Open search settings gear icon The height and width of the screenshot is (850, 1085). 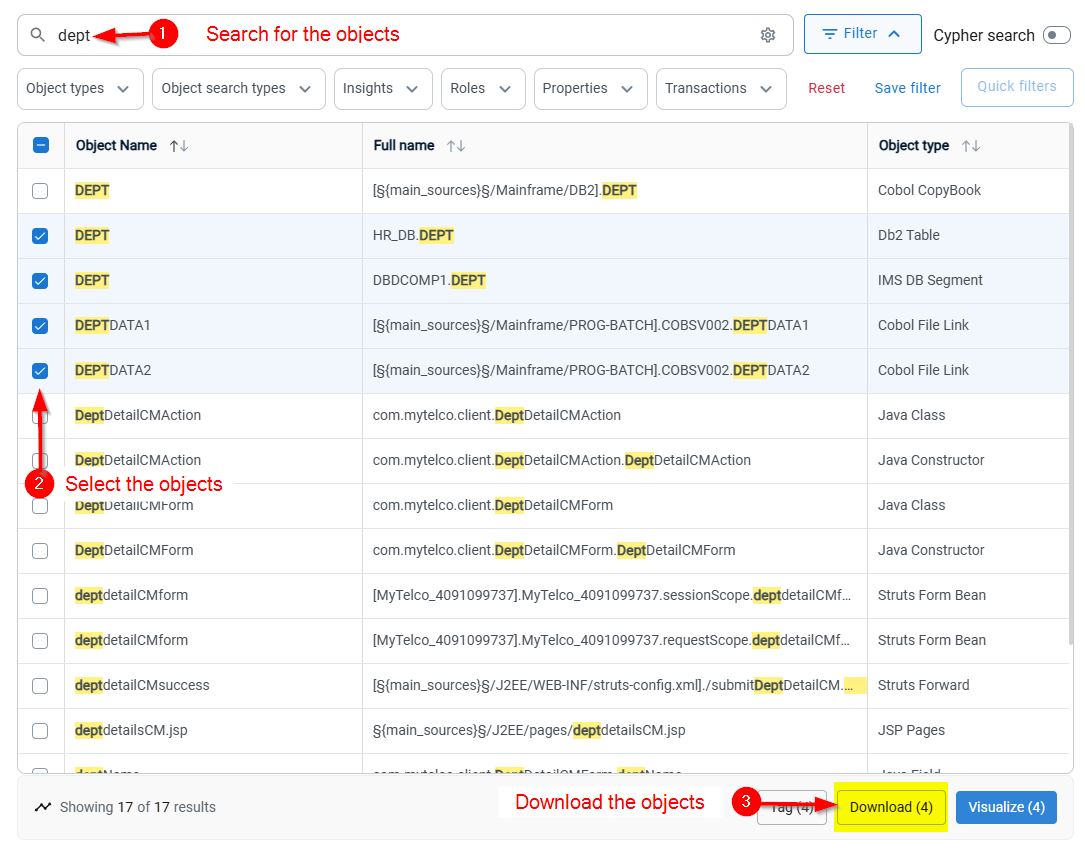tap(767, 35)
